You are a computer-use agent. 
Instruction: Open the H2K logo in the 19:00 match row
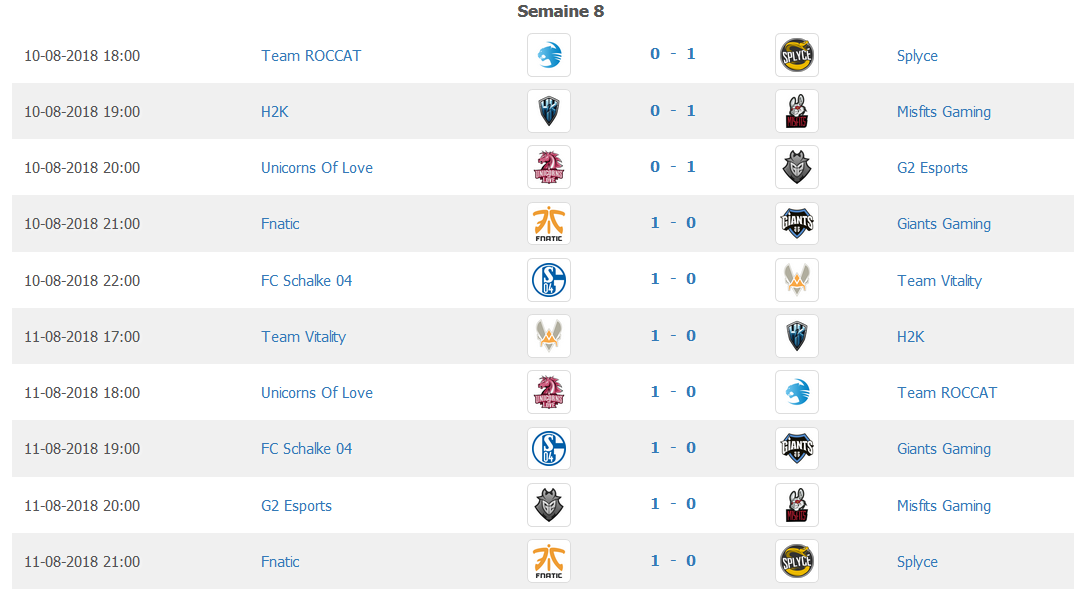[549, 111]
